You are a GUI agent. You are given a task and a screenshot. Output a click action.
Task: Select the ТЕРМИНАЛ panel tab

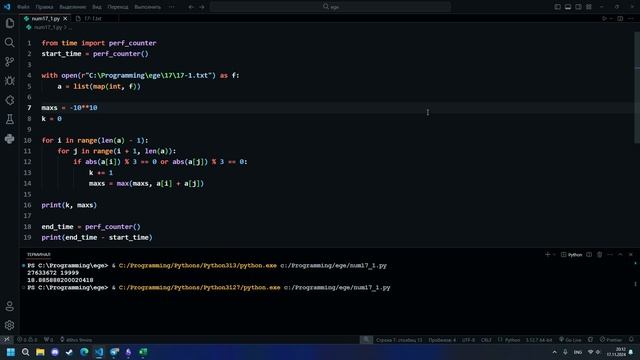pyautogui.click(x=39, y=254)
